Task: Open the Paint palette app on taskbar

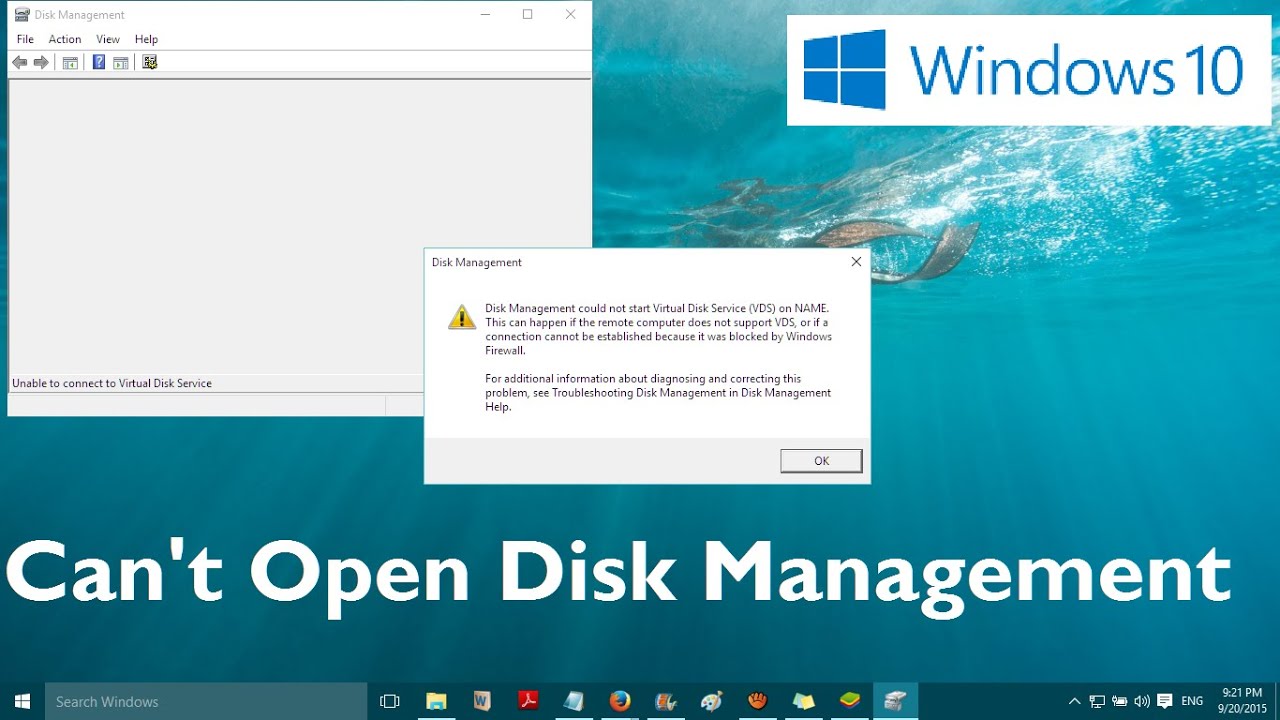Action: (712, 701)
